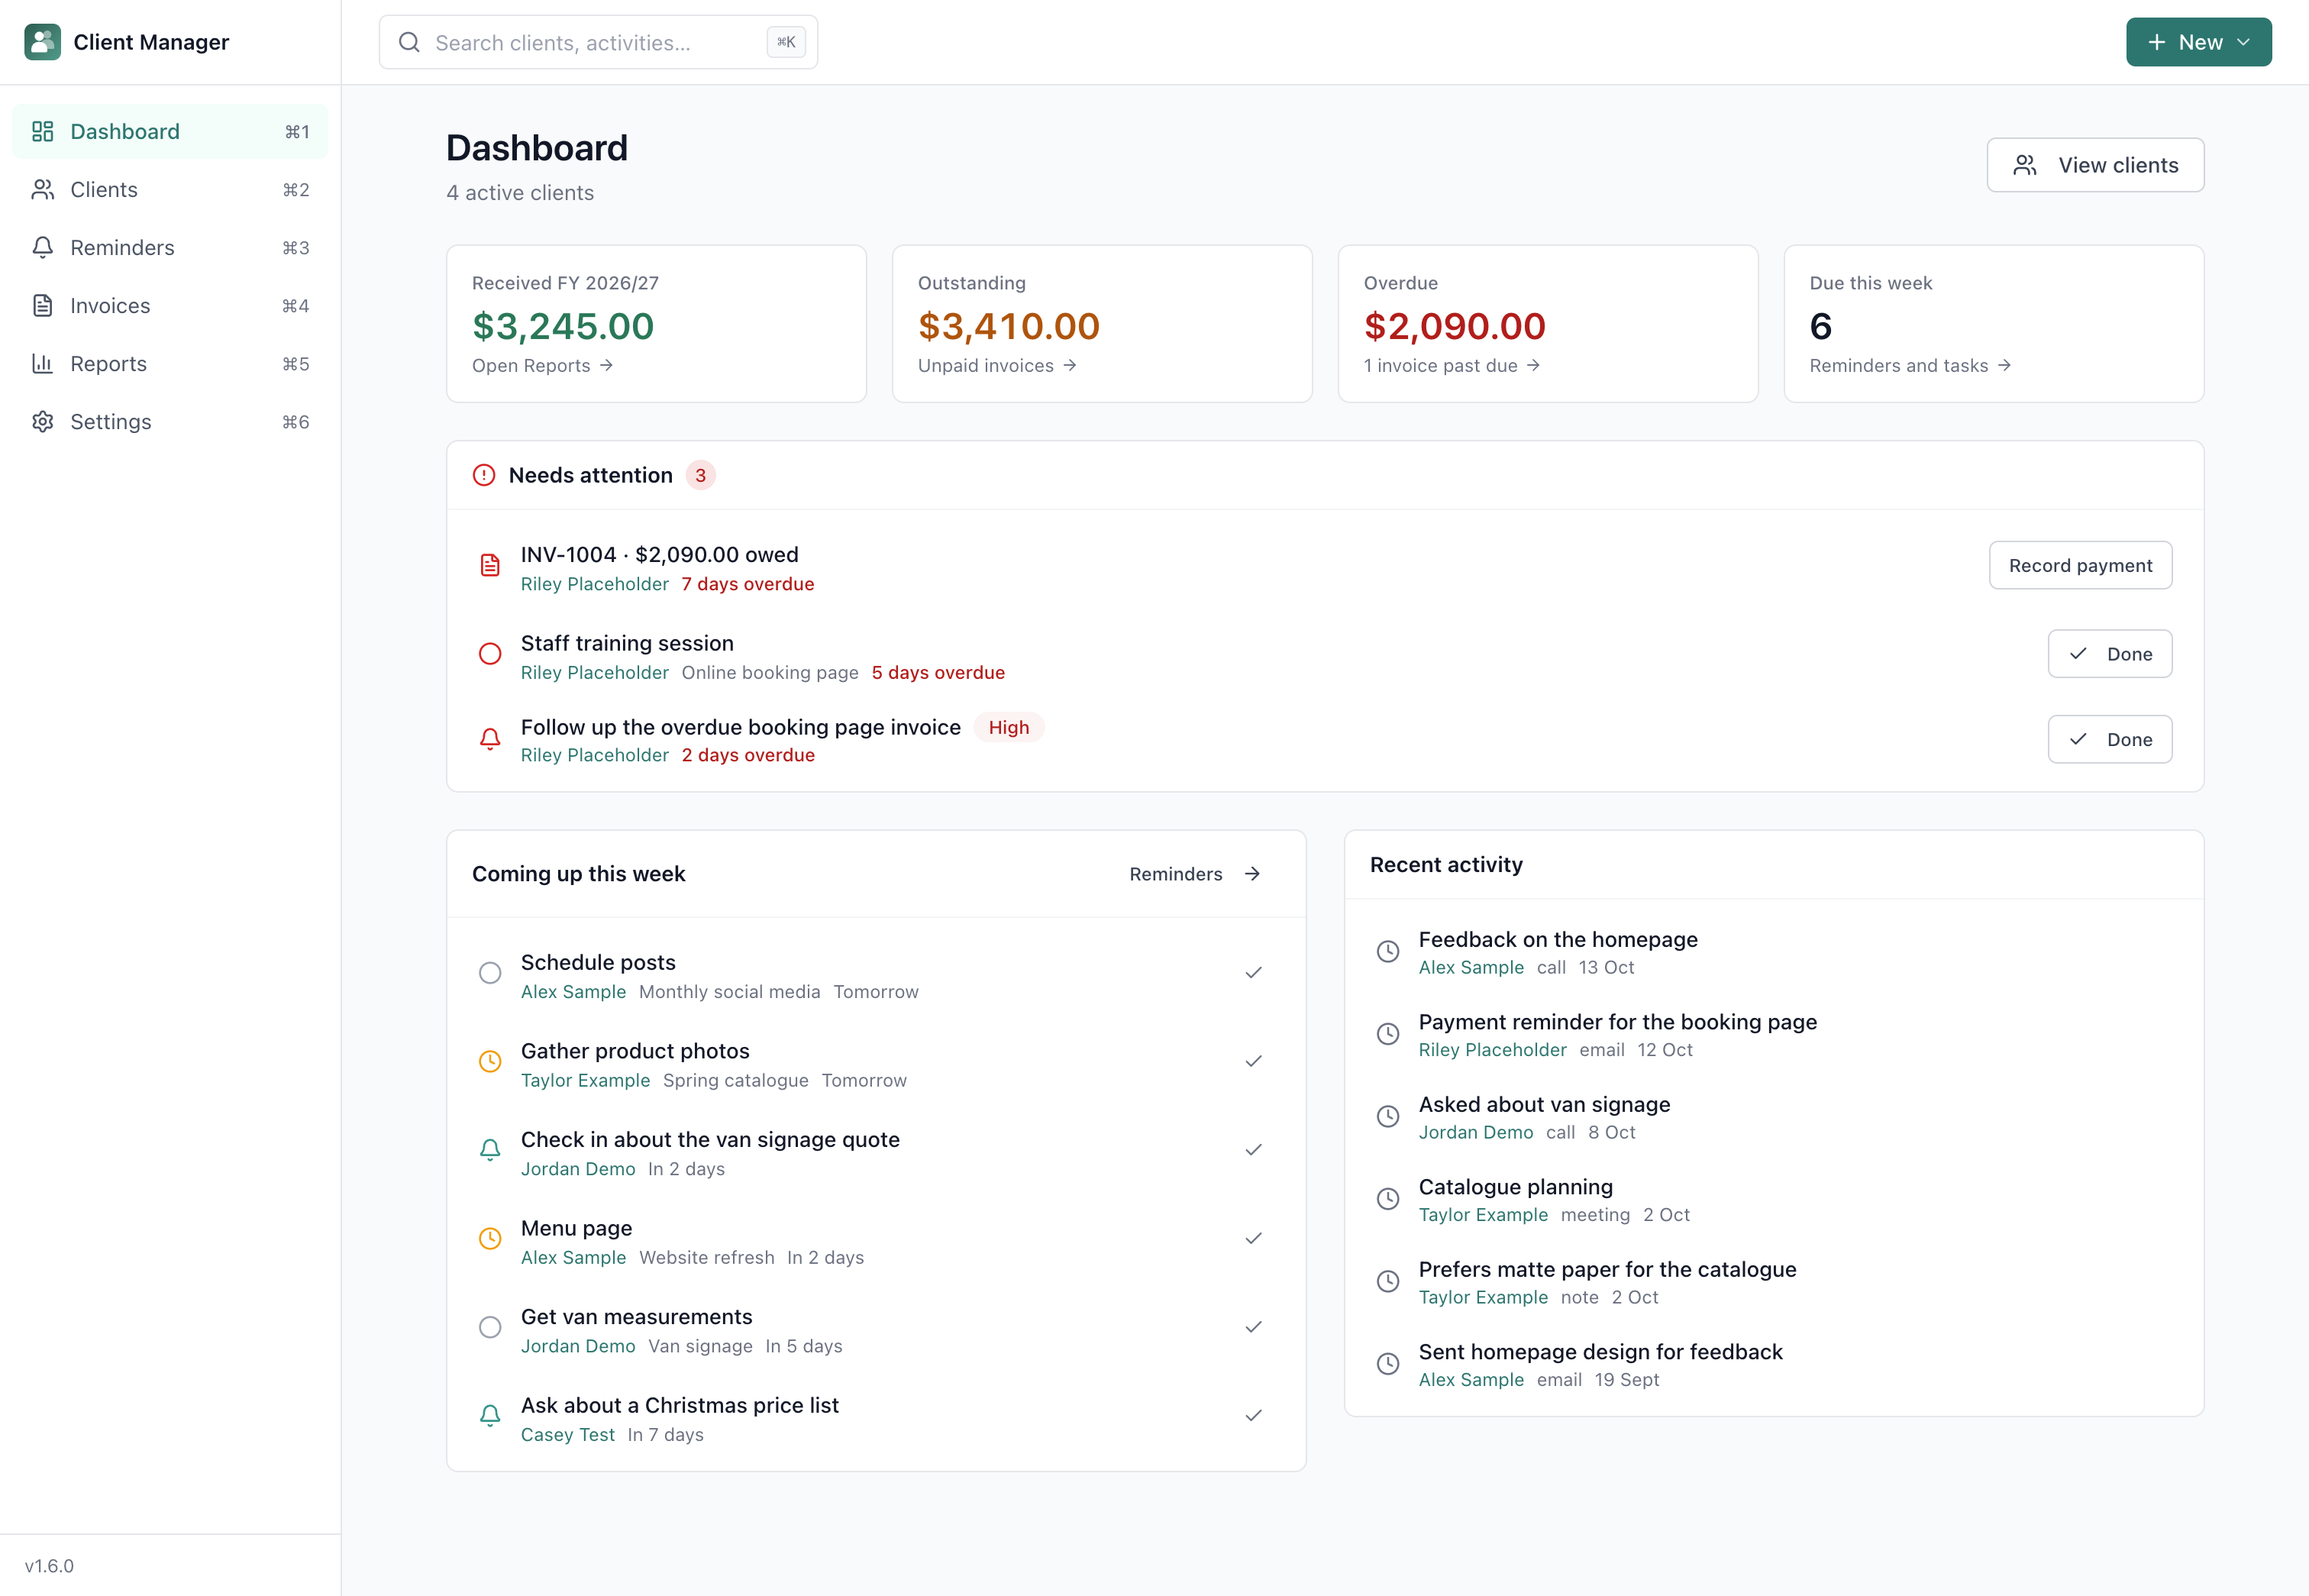Open Taylor Example under Catalogue planning

(1483, 1215)
